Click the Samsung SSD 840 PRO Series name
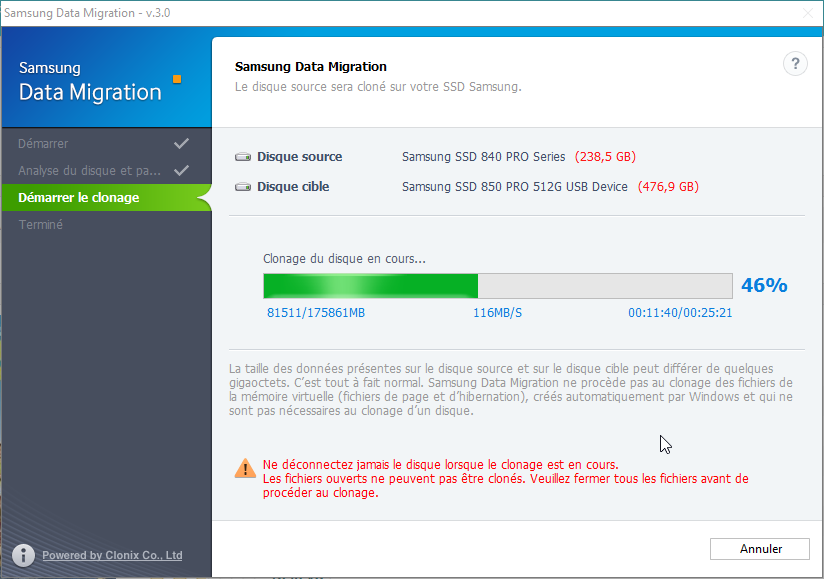 [x=483, y=157]
